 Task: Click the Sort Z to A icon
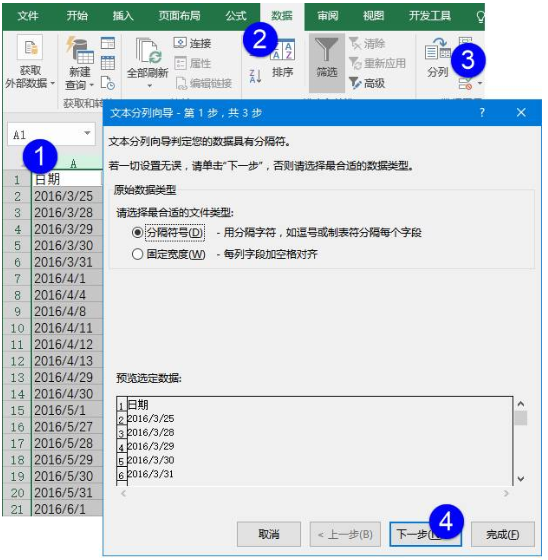click(255, 76)
